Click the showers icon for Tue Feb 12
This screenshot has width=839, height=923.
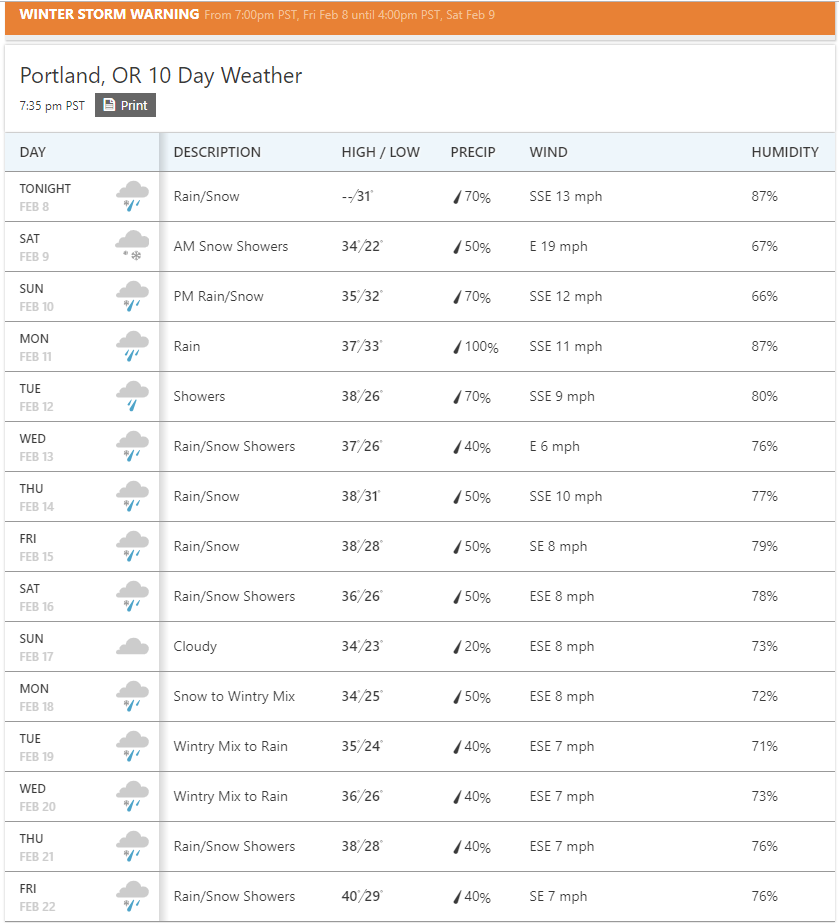[132, 396]
